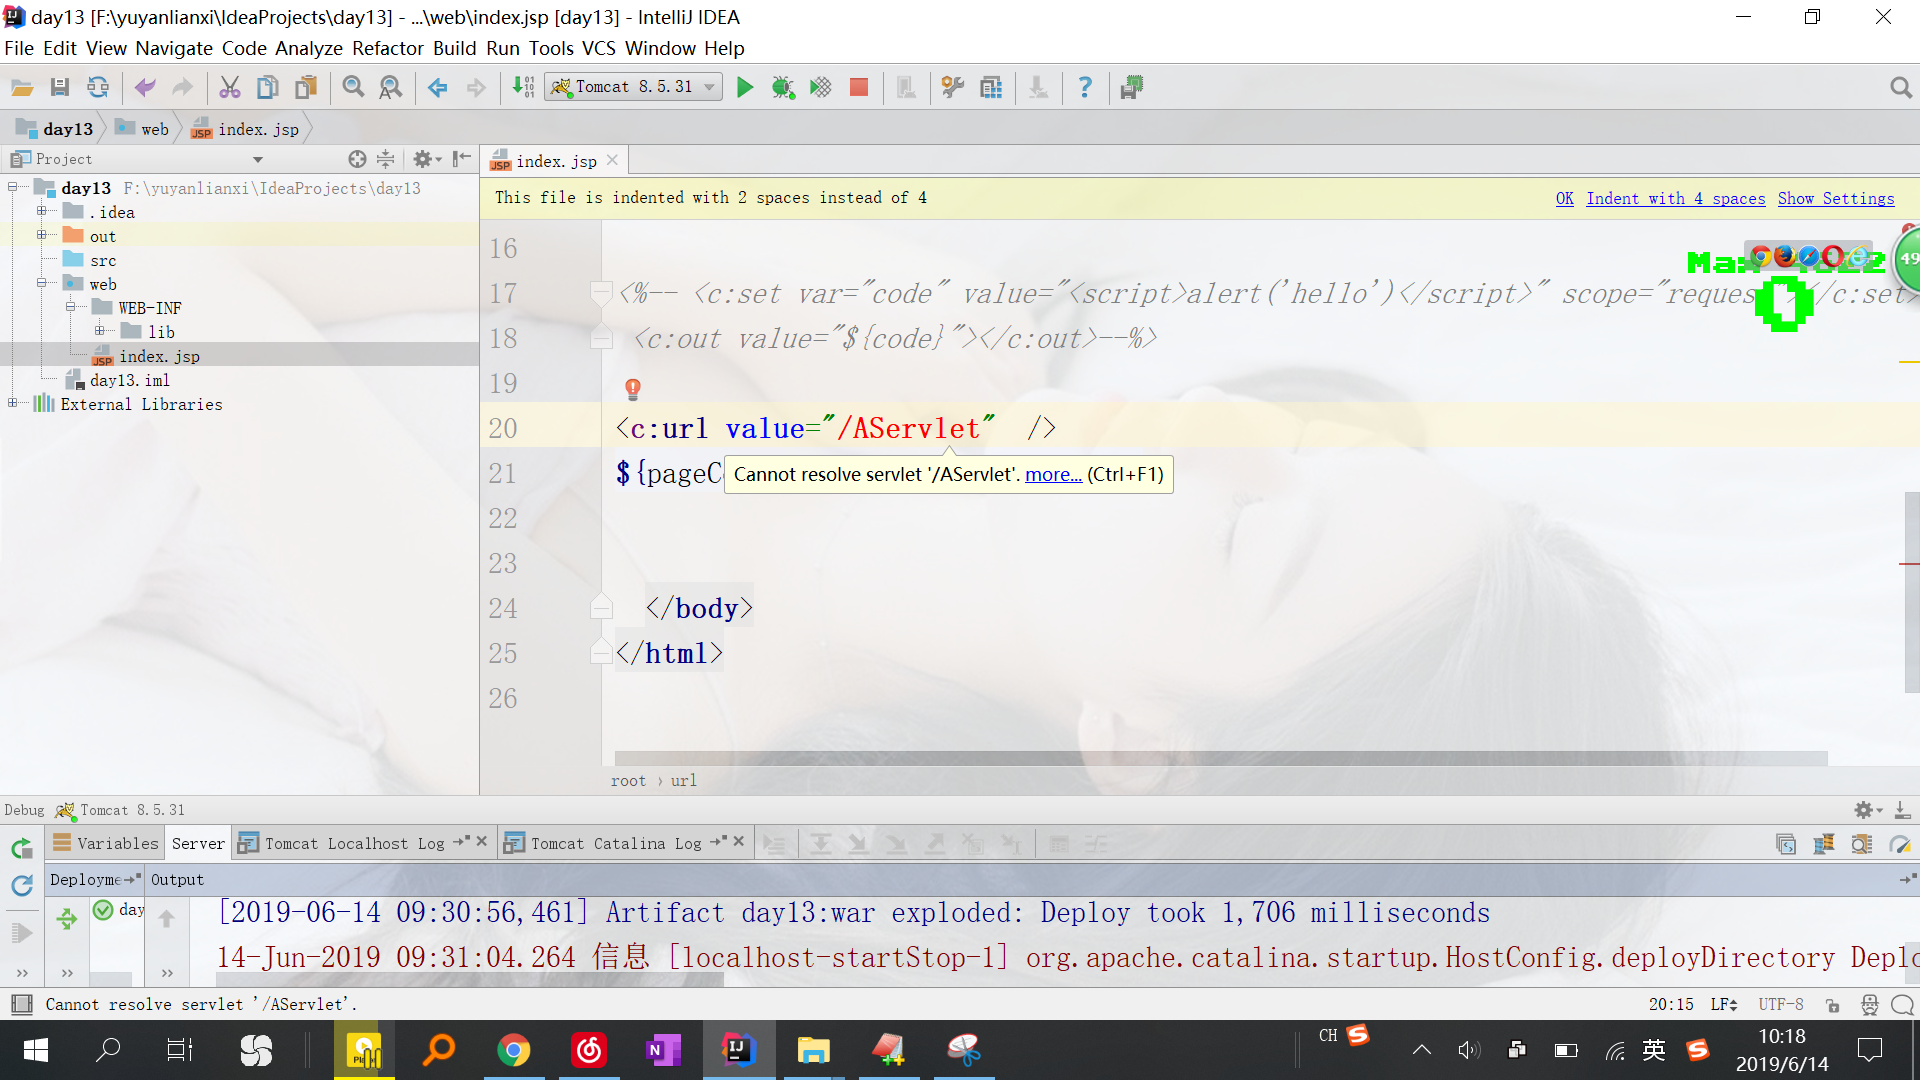Image resolution: width=1920 pixels, height=1080 pixels.
Task: Switch to Variables tab in Debug
Action: click(x=106, y=843)
